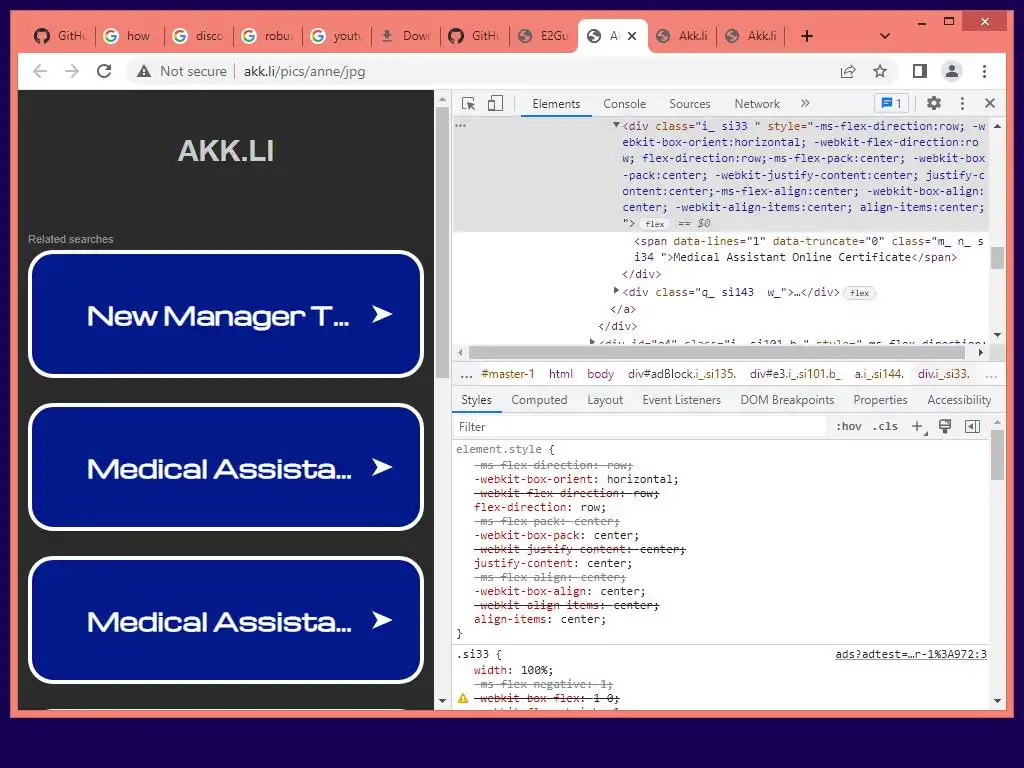Go forward in browser history

(72, 71)
